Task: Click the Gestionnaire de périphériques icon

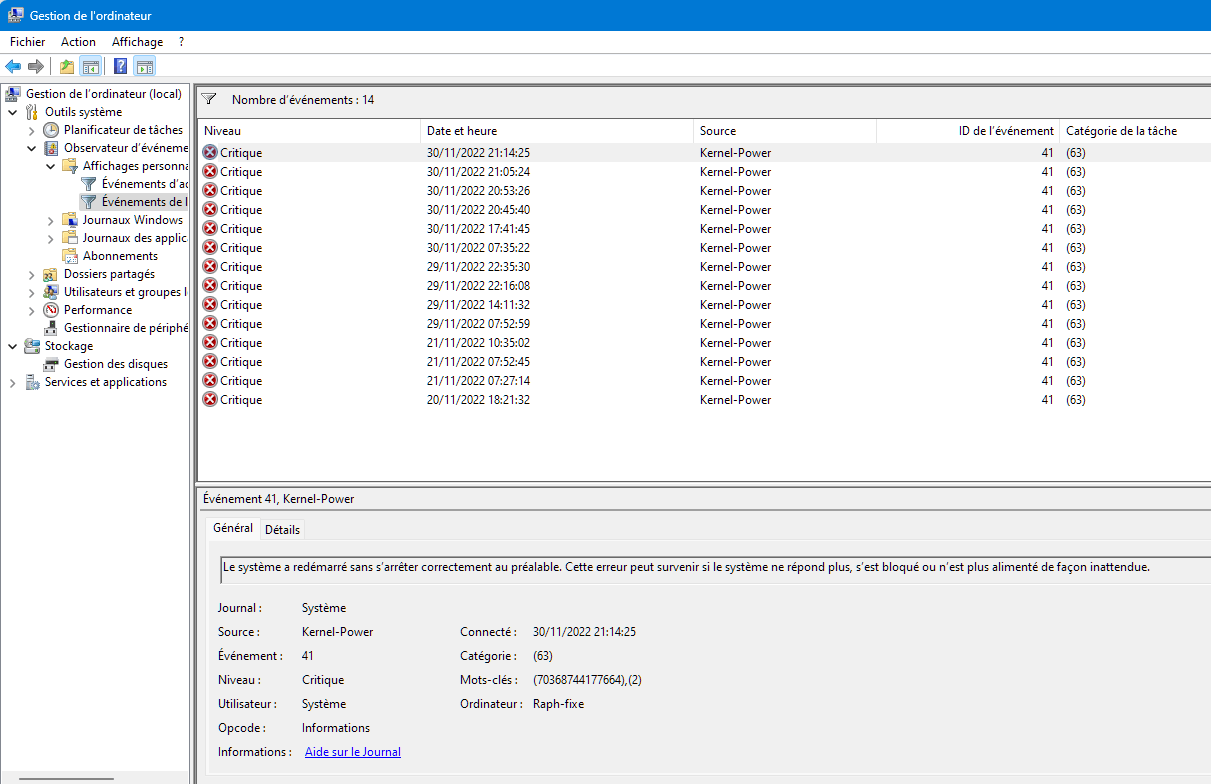Action: coord(51,328)
